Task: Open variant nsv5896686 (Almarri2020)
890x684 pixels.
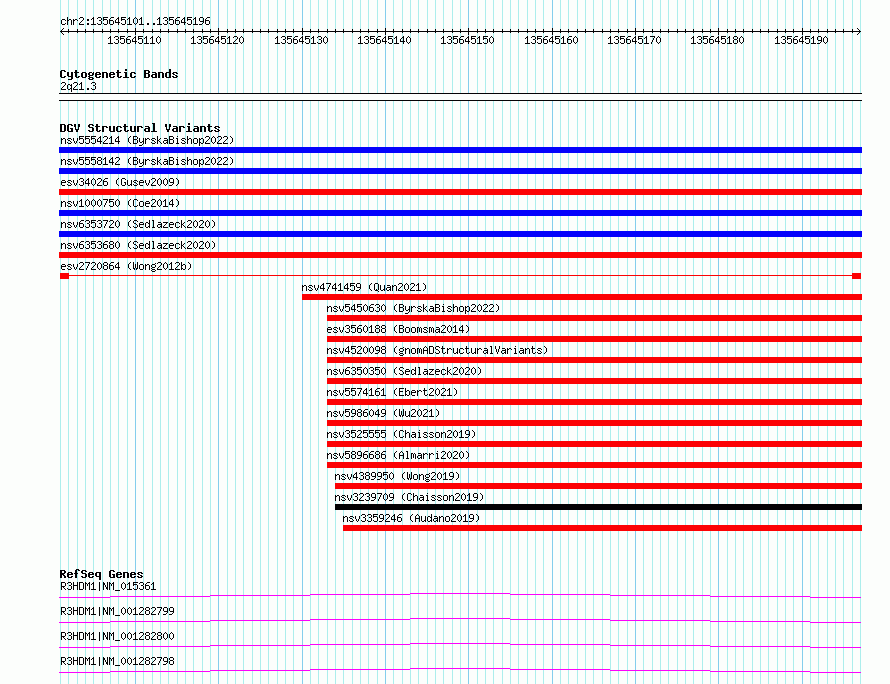Action: pyautogui.click(x=398, y=455)
